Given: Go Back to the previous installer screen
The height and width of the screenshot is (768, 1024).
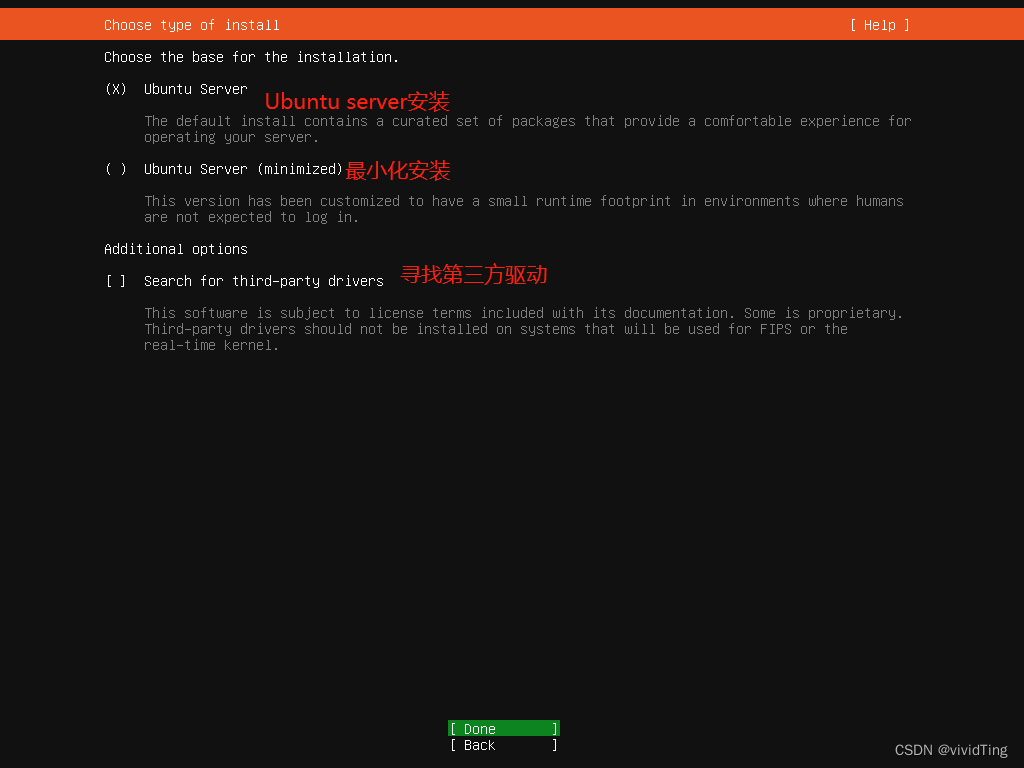Looking at the screenshot, I should point(502,744).
